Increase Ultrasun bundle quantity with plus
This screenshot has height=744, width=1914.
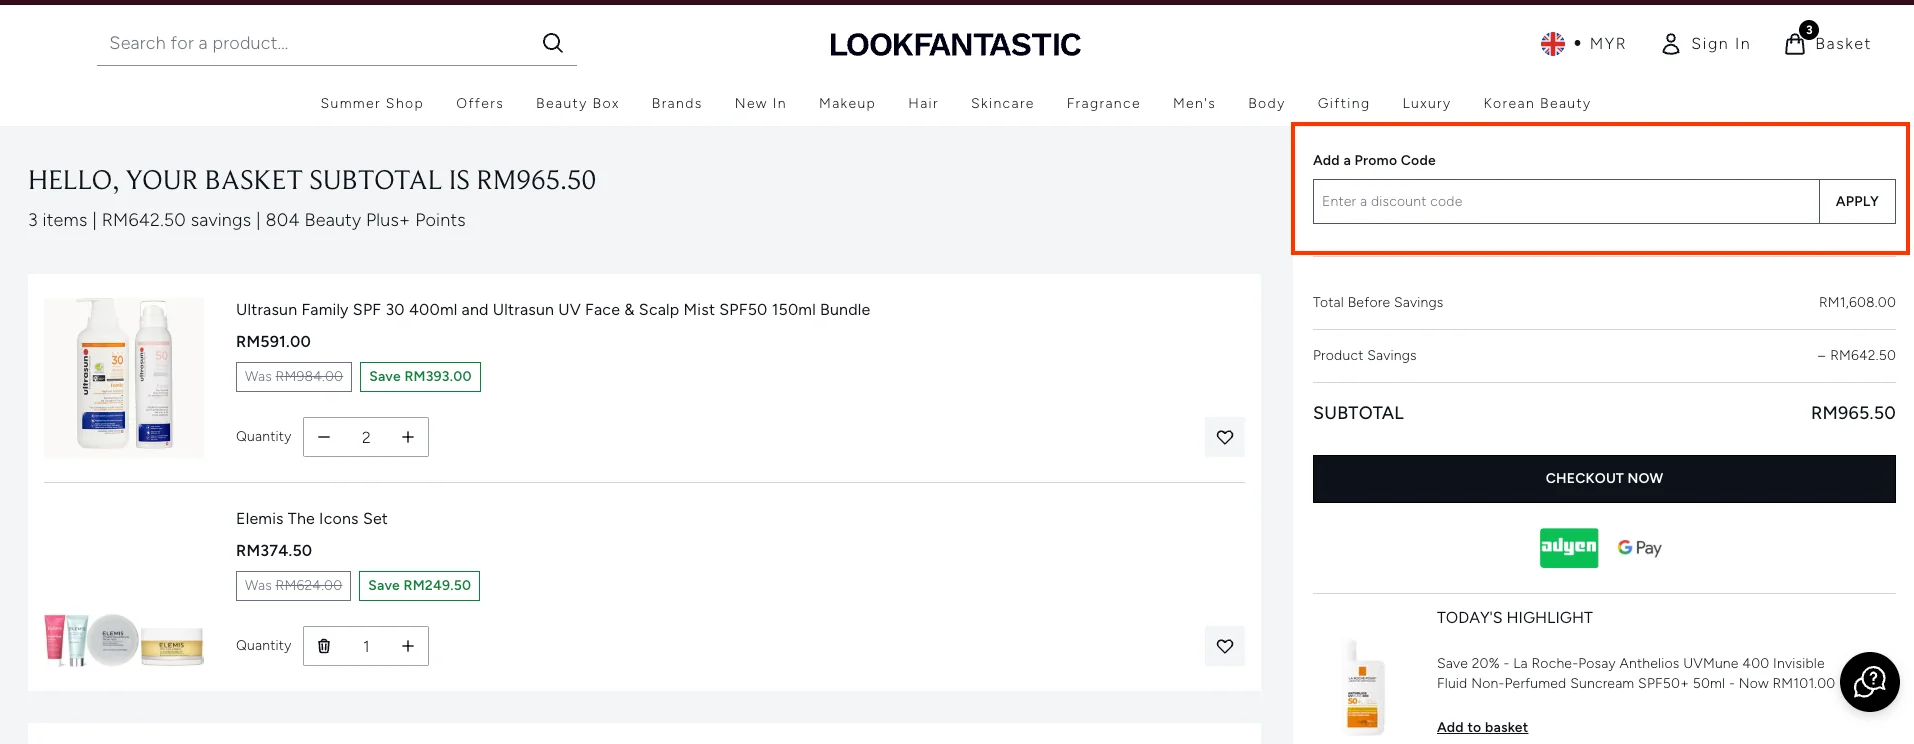(408, 437)
